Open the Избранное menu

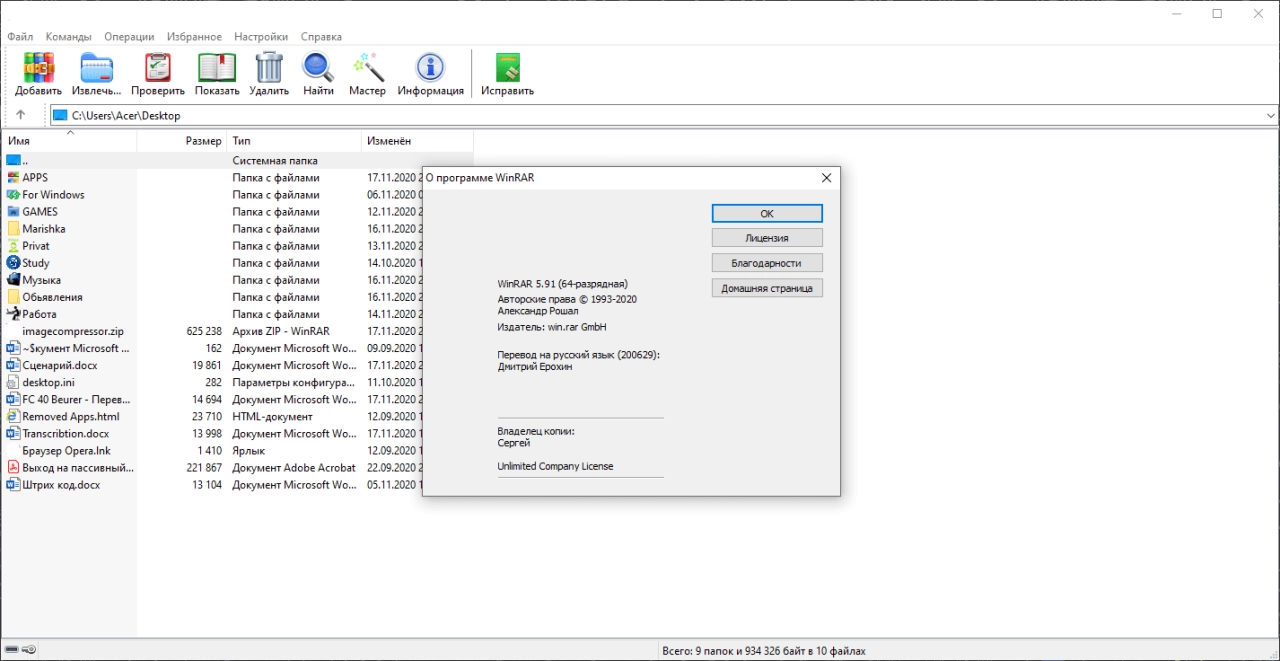click(x=194, y=37)
